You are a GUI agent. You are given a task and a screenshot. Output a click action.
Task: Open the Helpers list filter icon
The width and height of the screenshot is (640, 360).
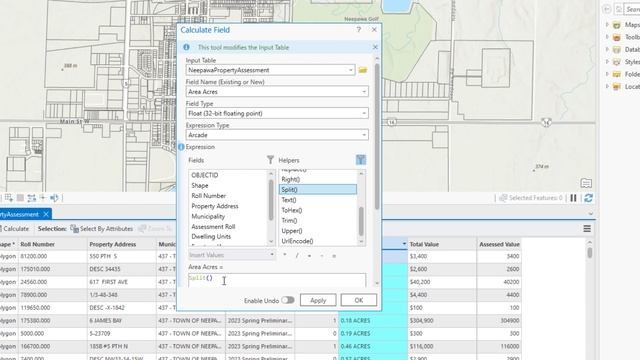pos(361,160)
